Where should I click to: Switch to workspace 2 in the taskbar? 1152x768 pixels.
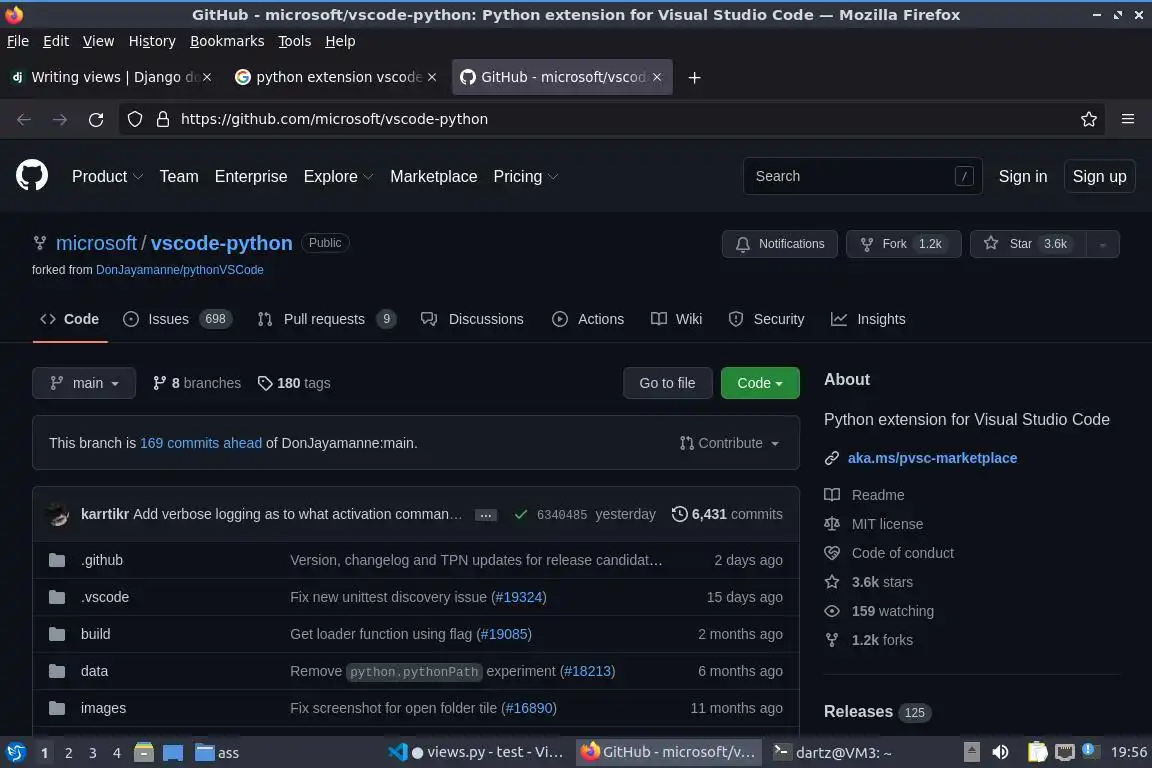click(x=68, y=753)
